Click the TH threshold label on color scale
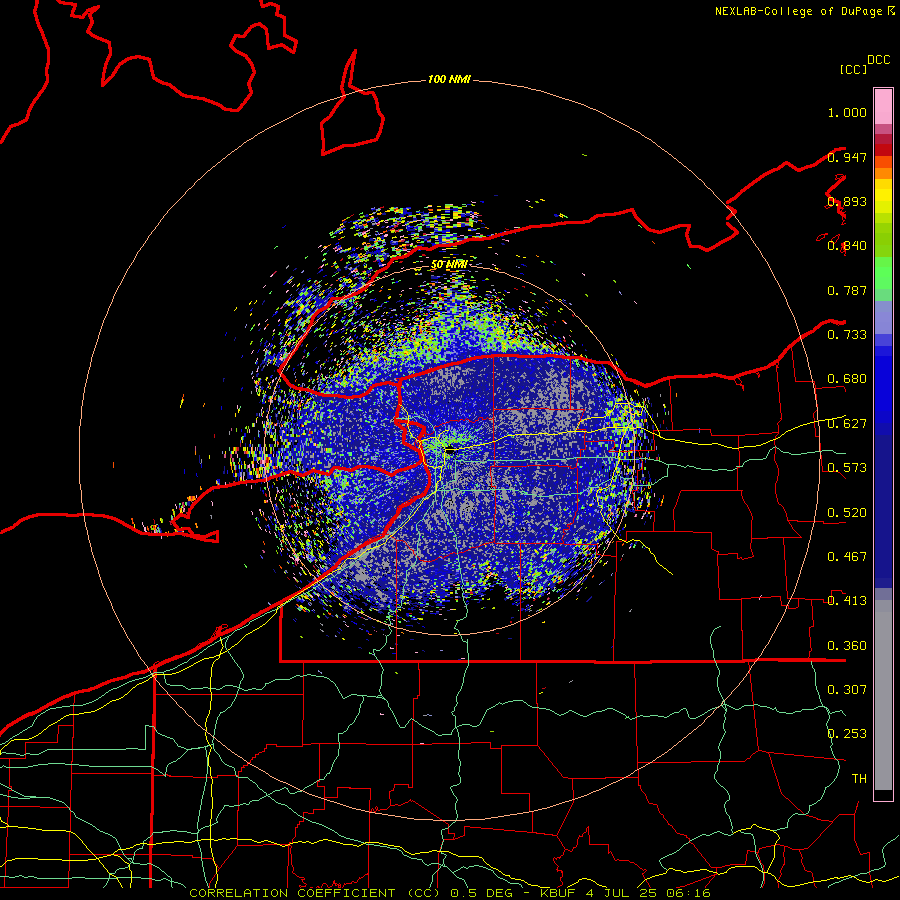900x900 pixels. [859, 778]
